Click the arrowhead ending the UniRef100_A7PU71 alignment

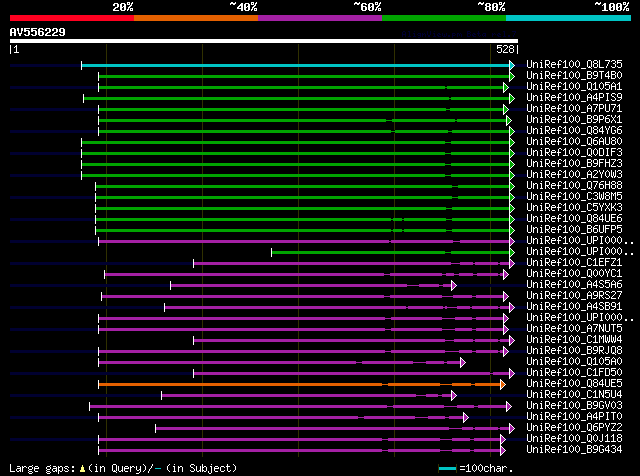pos(506,109)
